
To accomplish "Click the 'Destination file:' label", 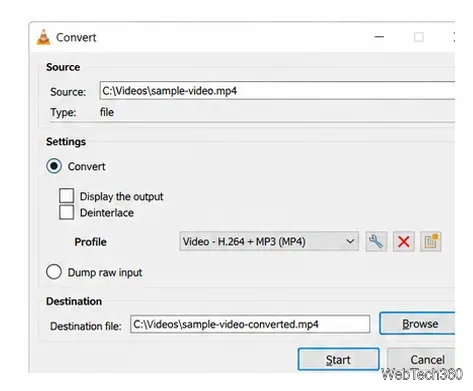I will (x=86, y=326).
